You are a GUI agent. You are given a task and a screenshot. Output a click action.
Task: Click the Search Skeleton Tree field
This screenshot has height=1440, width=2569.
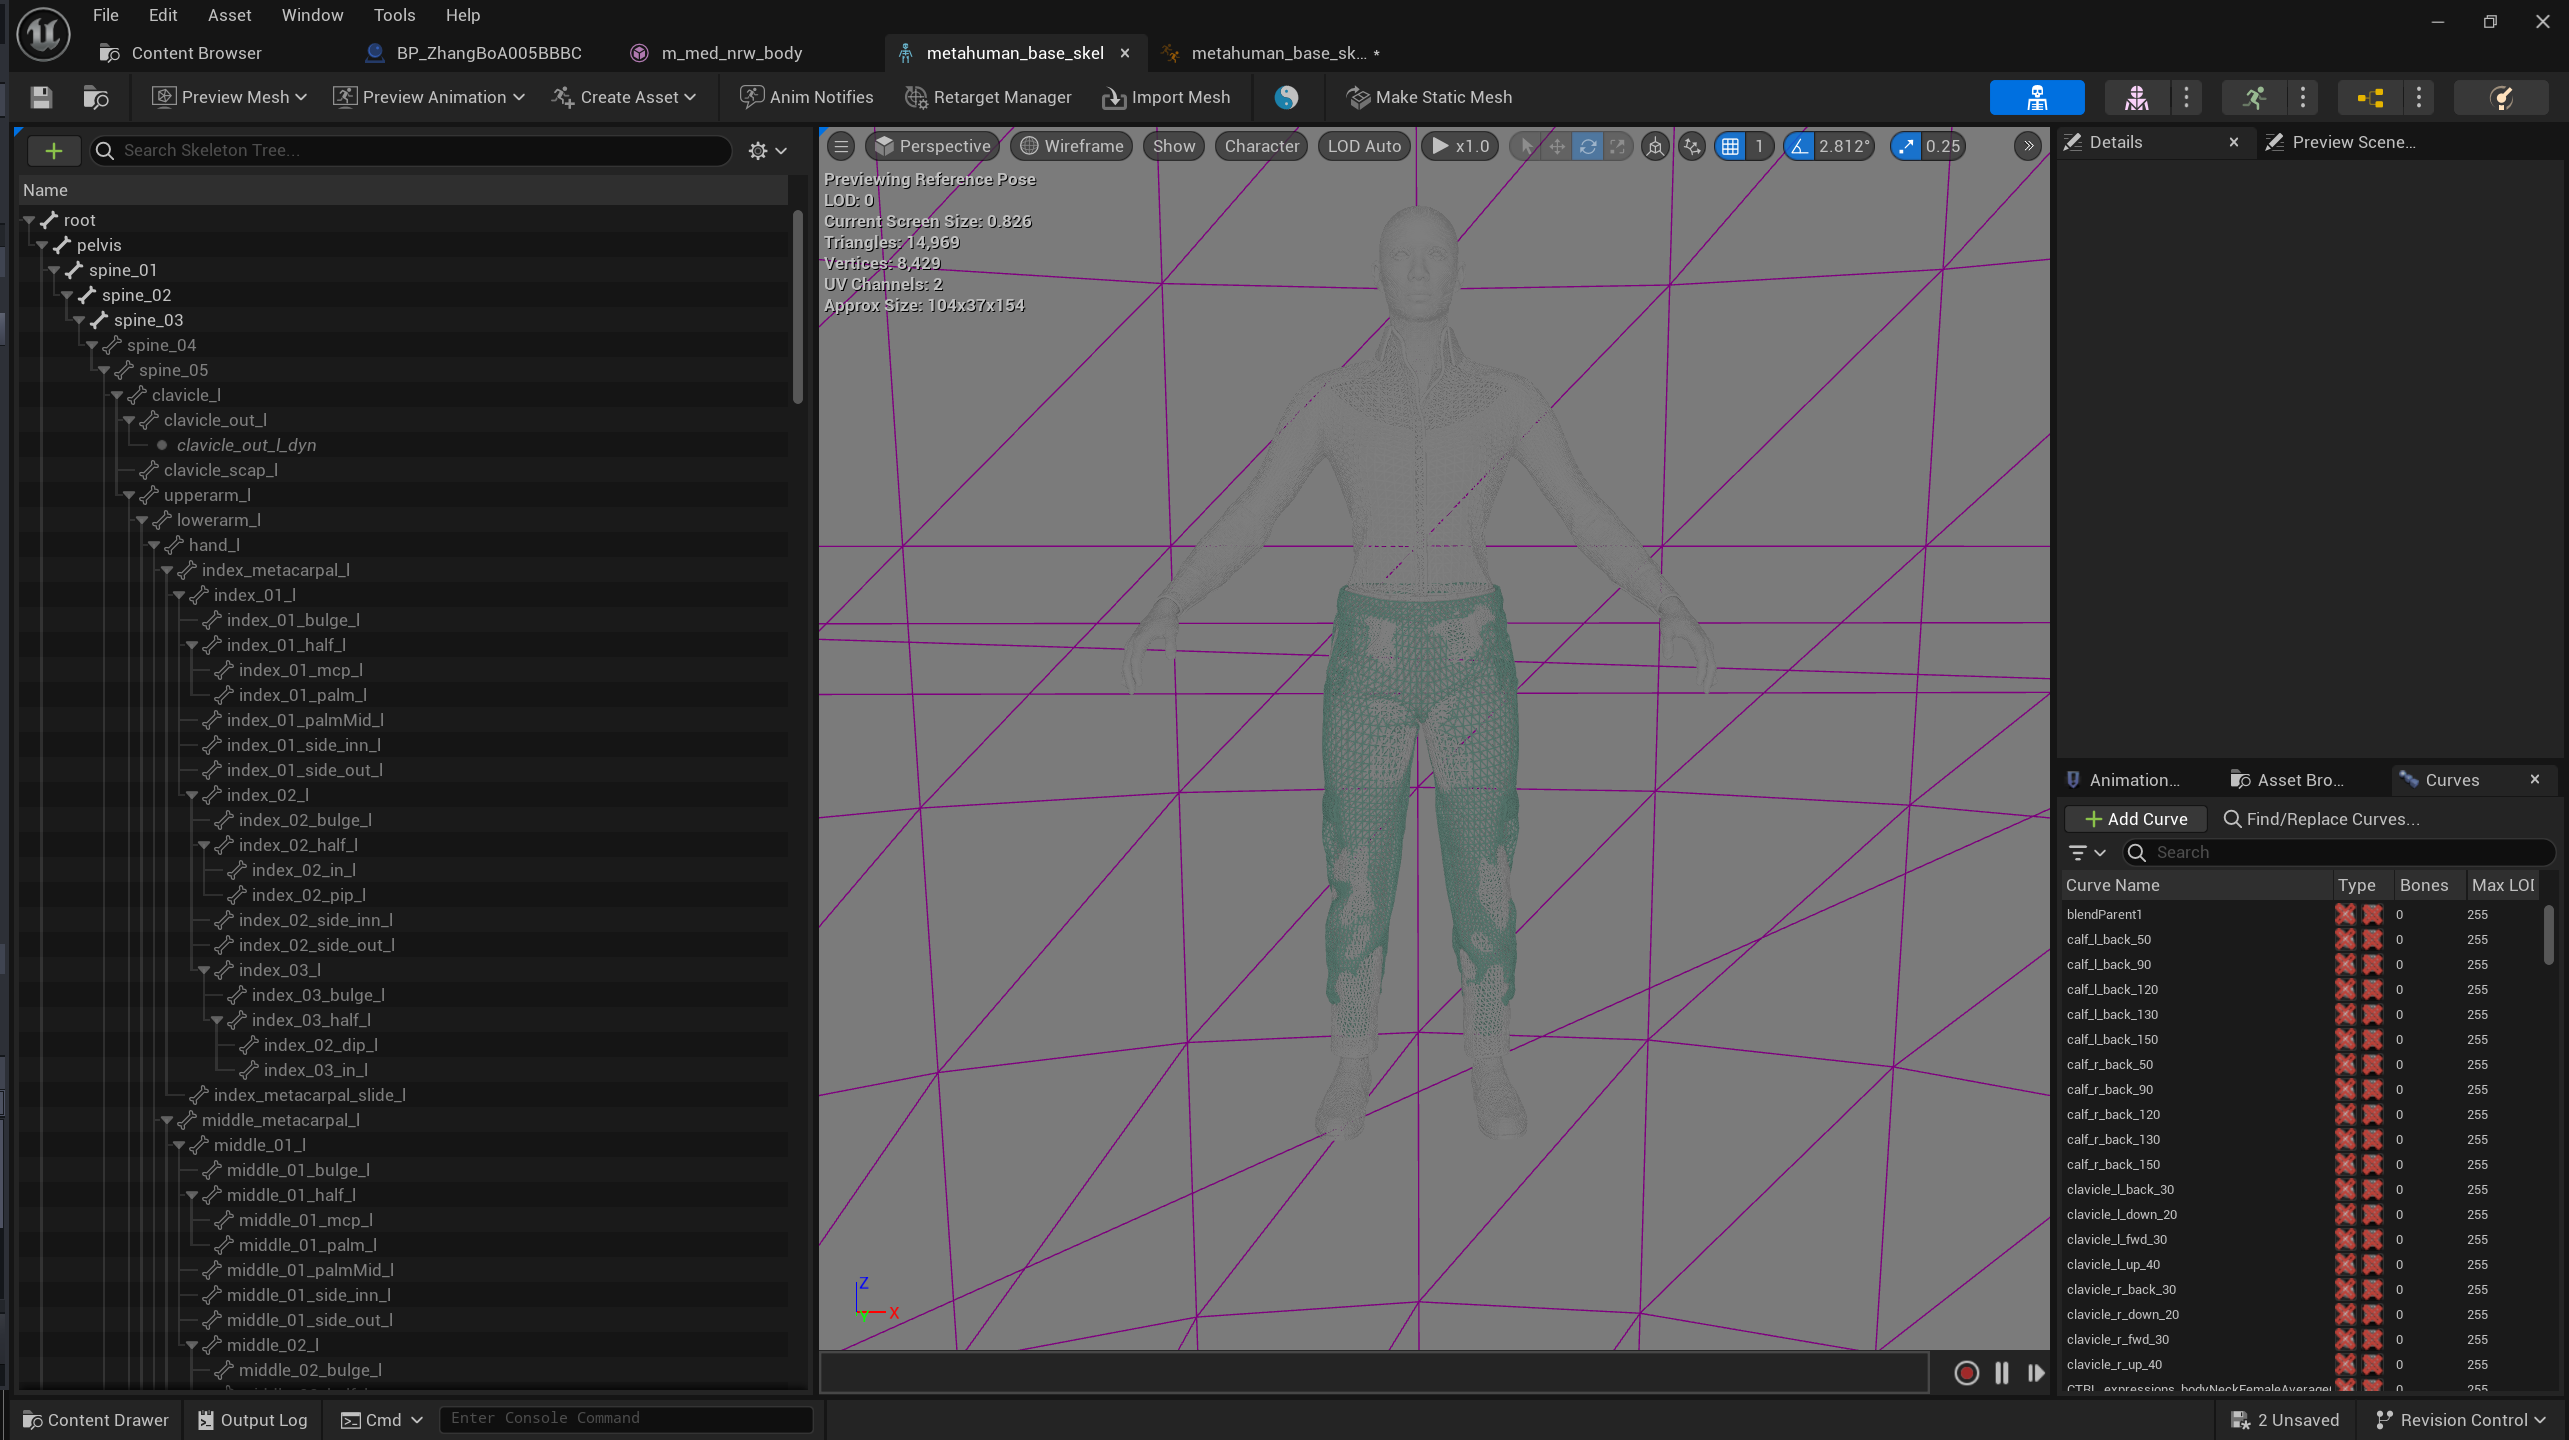pos(420,150)
